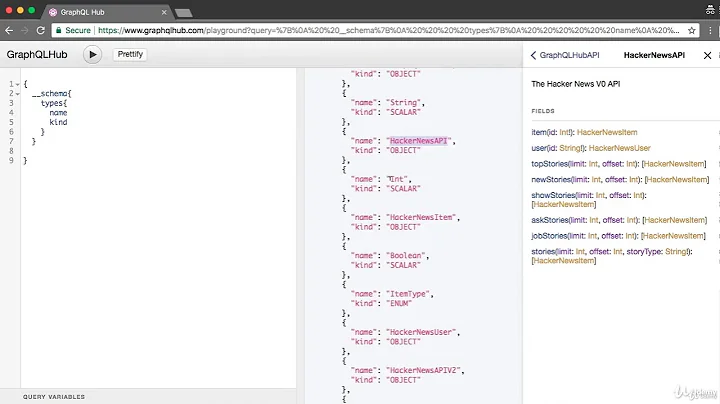Screen dimensions: 720x404
Task: Click the newStories field
Action: point(551,180)
